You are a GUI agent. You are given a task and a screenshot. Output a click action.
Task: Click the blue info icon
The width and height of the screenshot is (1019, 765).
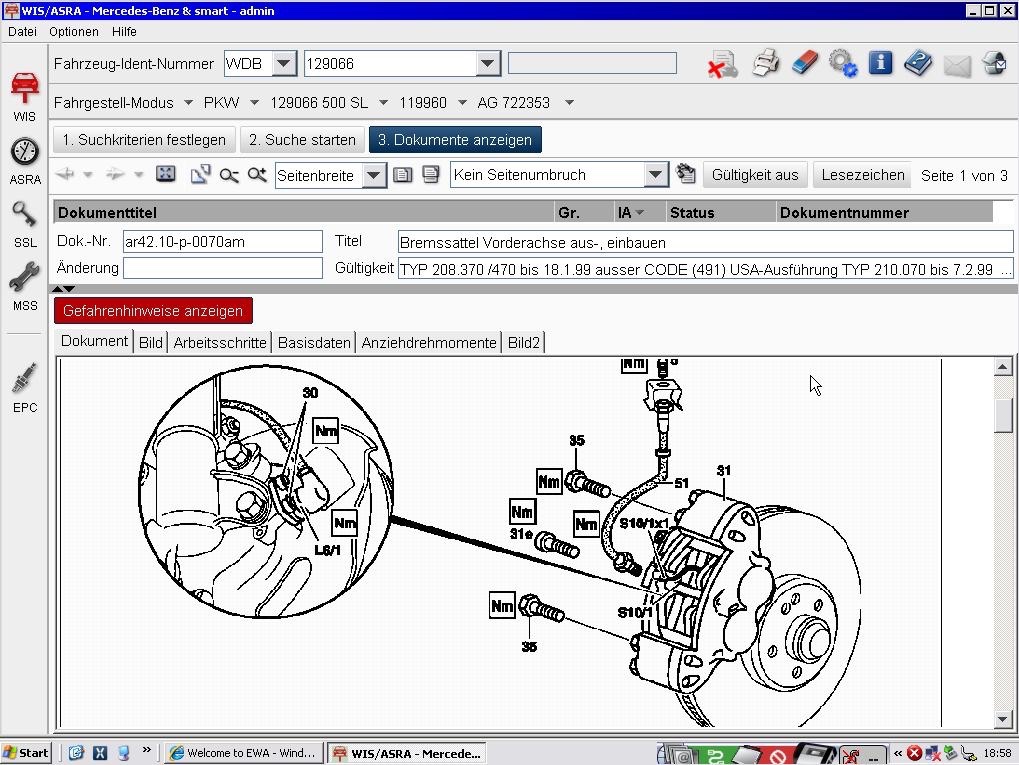pos(881,63)
